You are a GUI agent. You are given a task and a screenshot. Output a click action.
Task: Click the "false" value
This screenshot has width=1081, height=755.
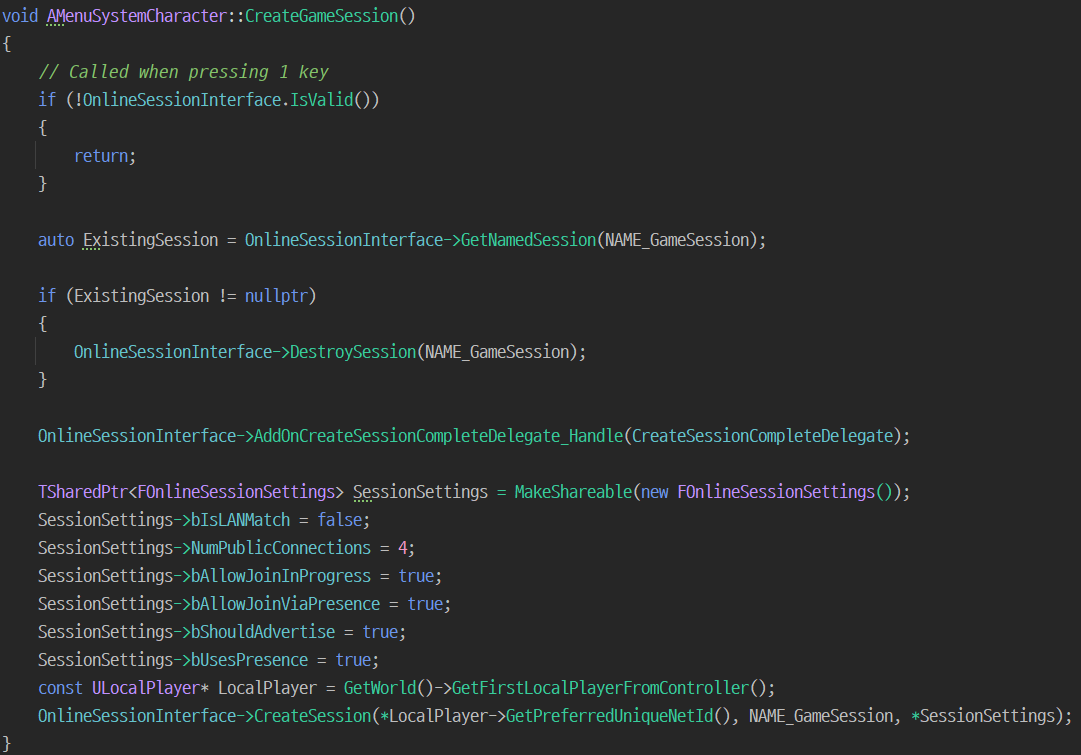[x=339, y=520]
